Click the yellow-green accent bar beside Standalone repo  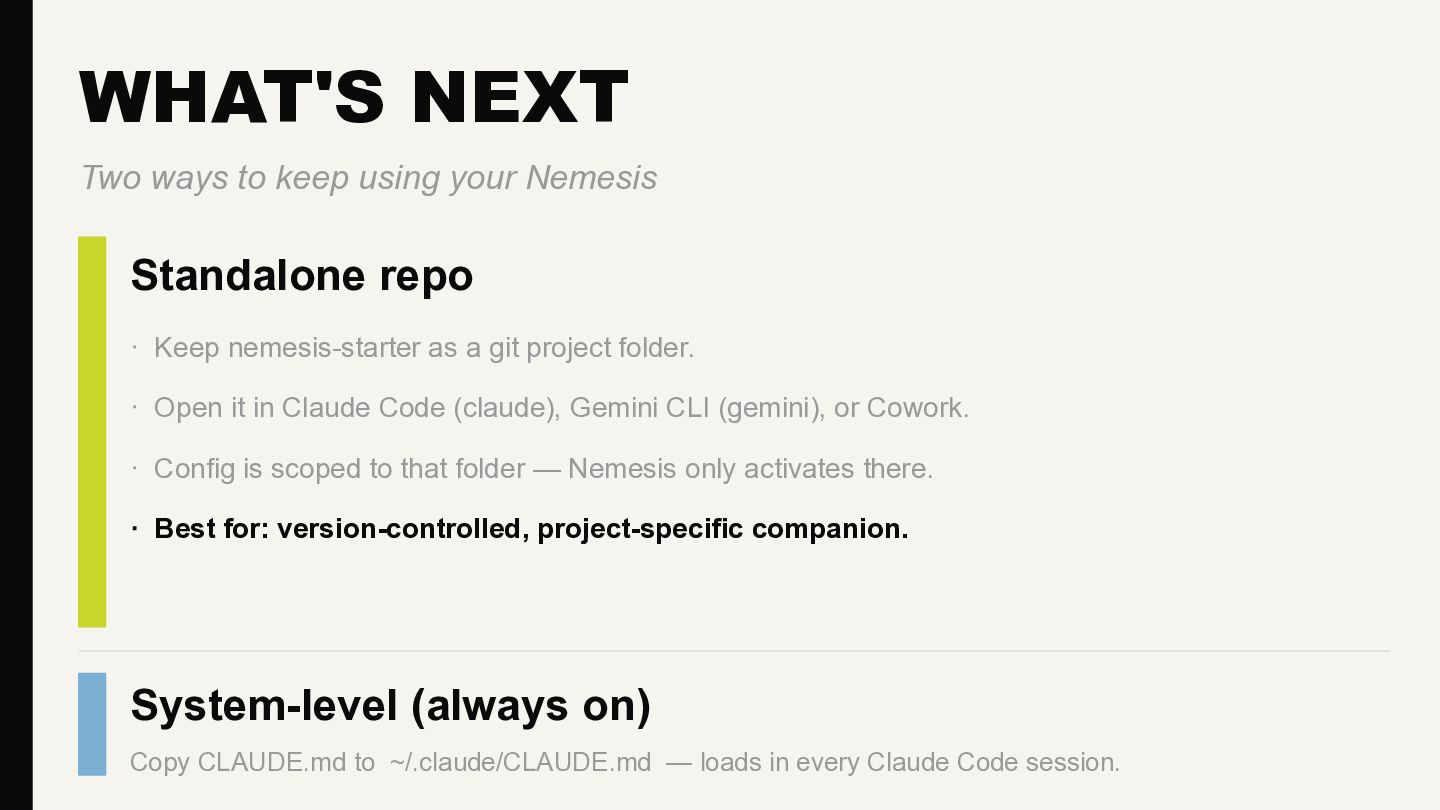pyautogui.click(x=92, y=431)
